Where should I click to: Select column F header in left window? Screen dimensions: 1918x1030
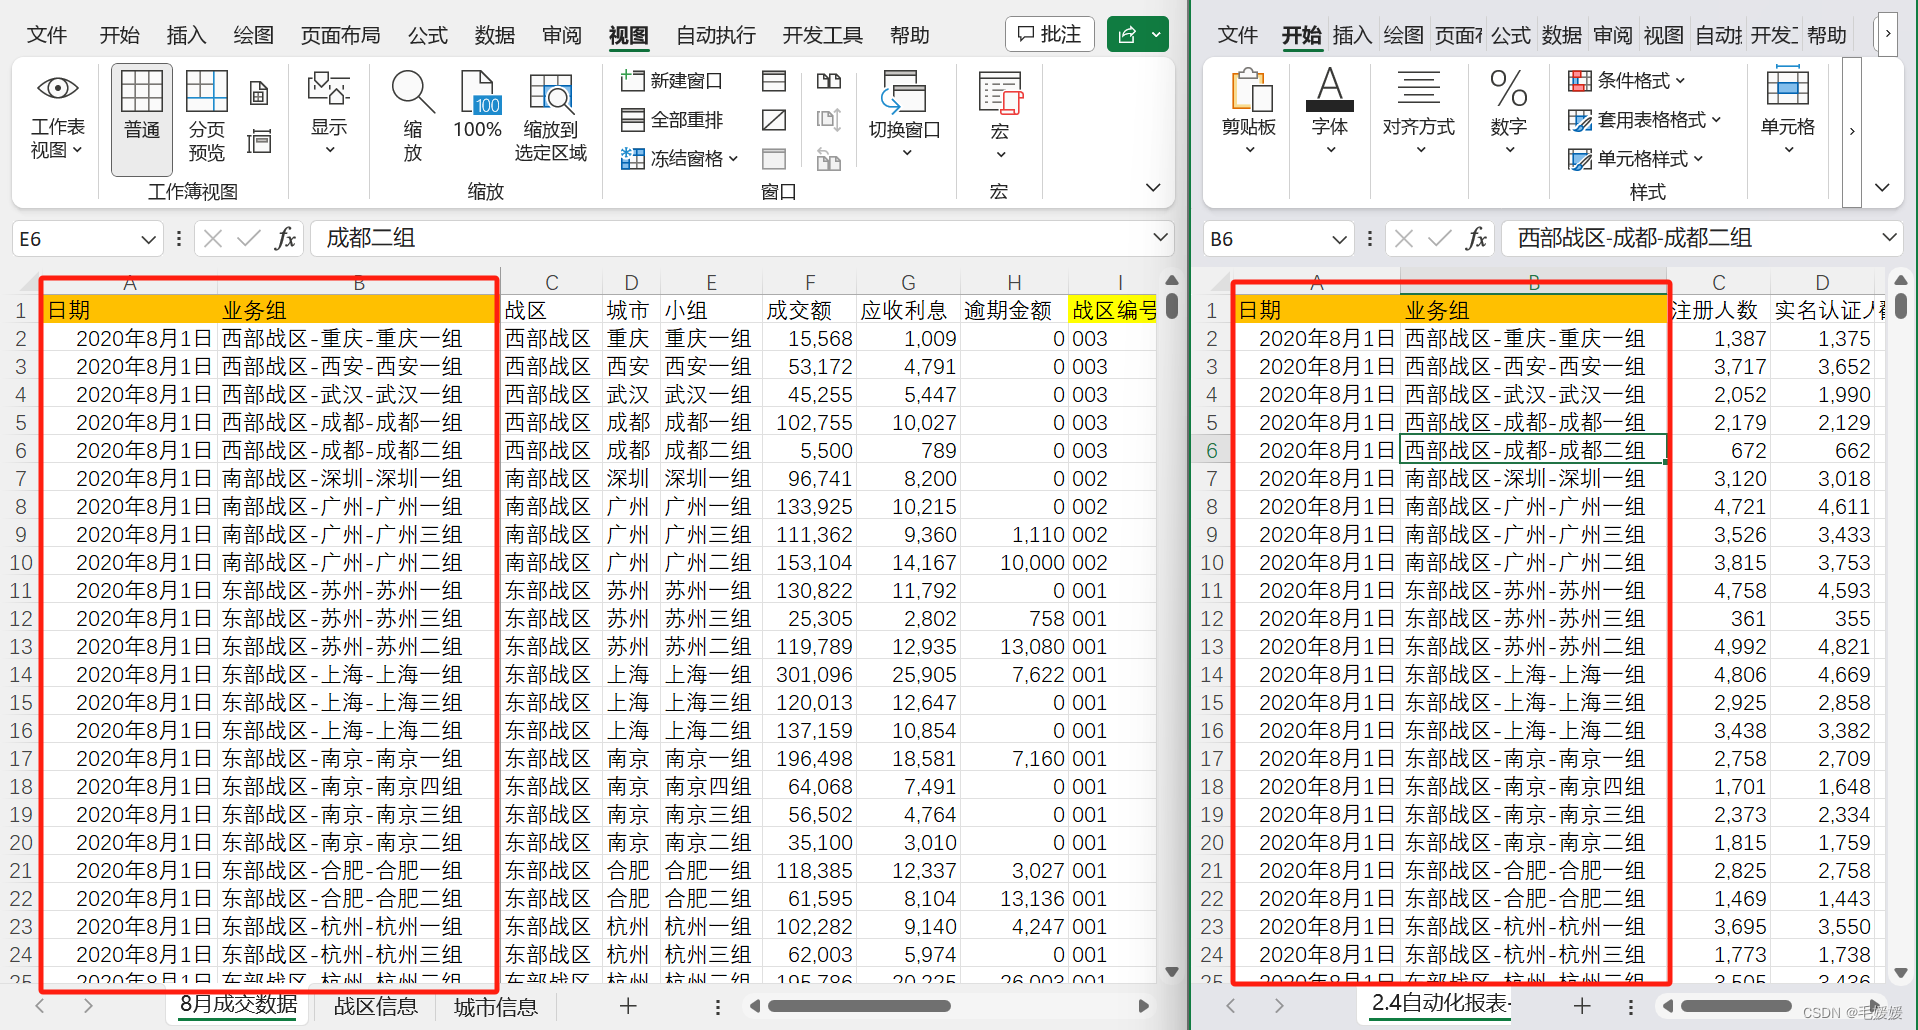809,283
